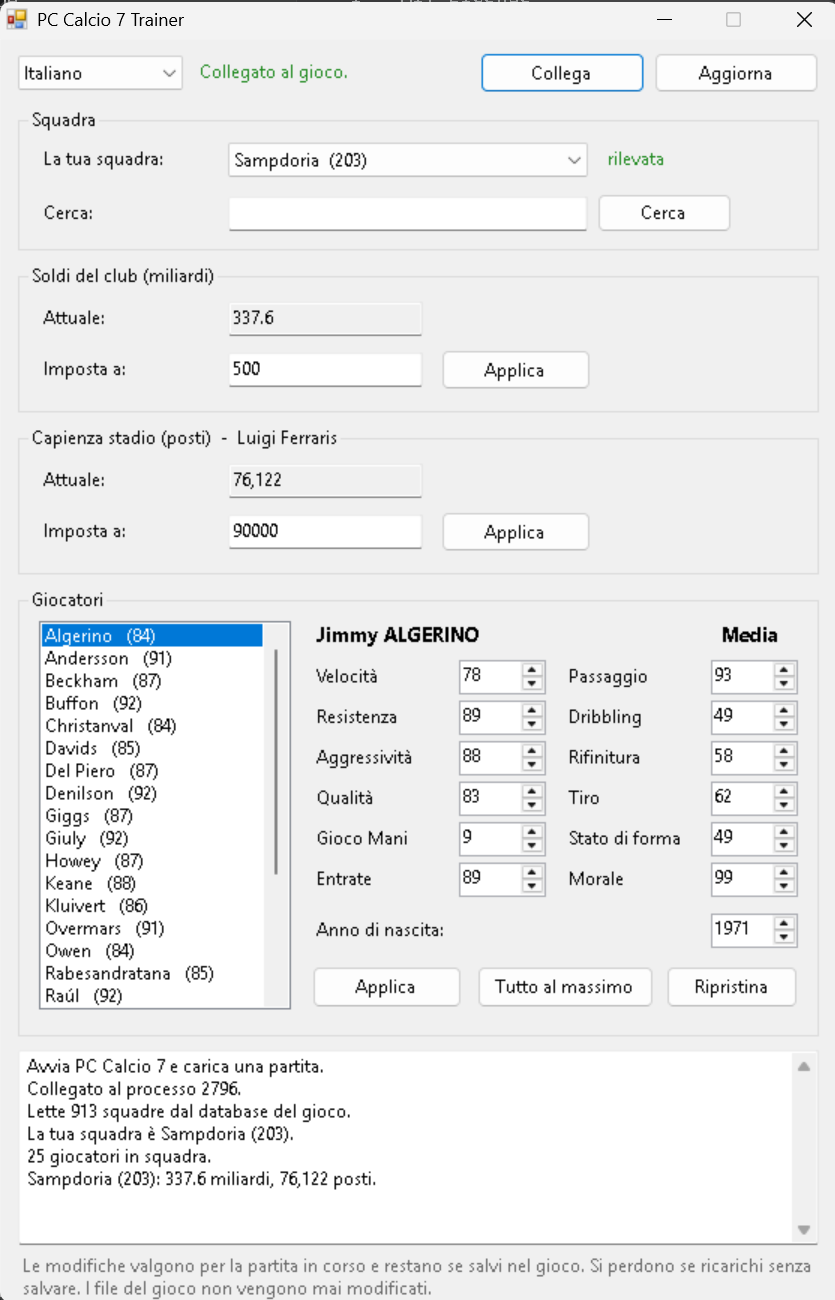Close the PC Calcio 7 Trainer window
This screenshot has height=1300, width=835.
coord(804,19)
